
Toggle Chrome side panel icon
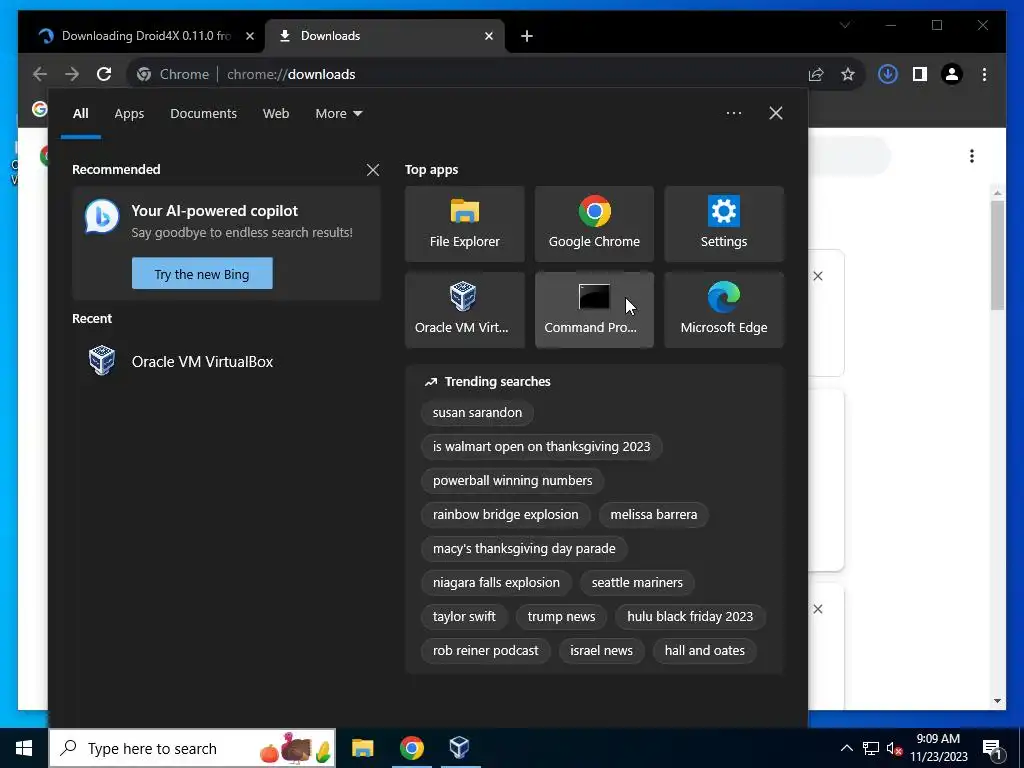[920, 74]
